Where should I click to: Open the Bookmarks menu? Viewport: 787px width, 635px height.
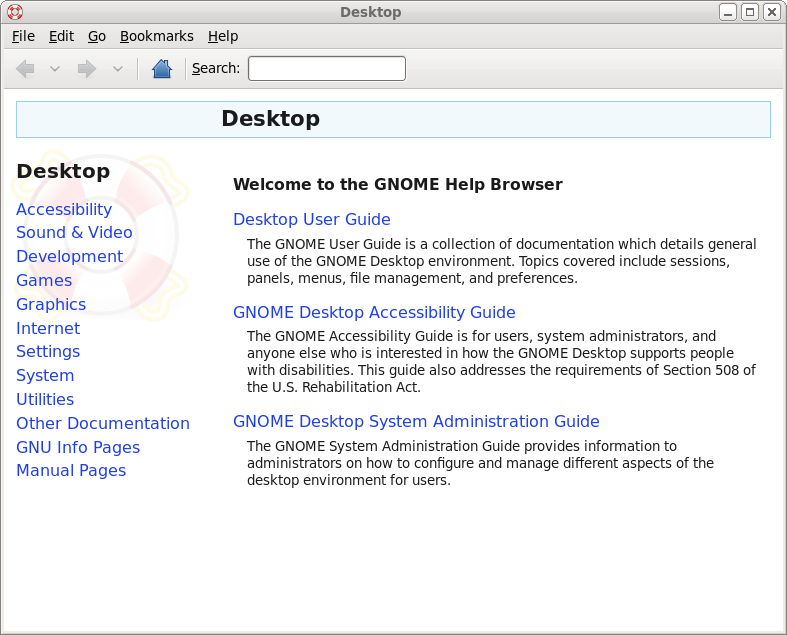pyautogui.click(x=157, y=36)
